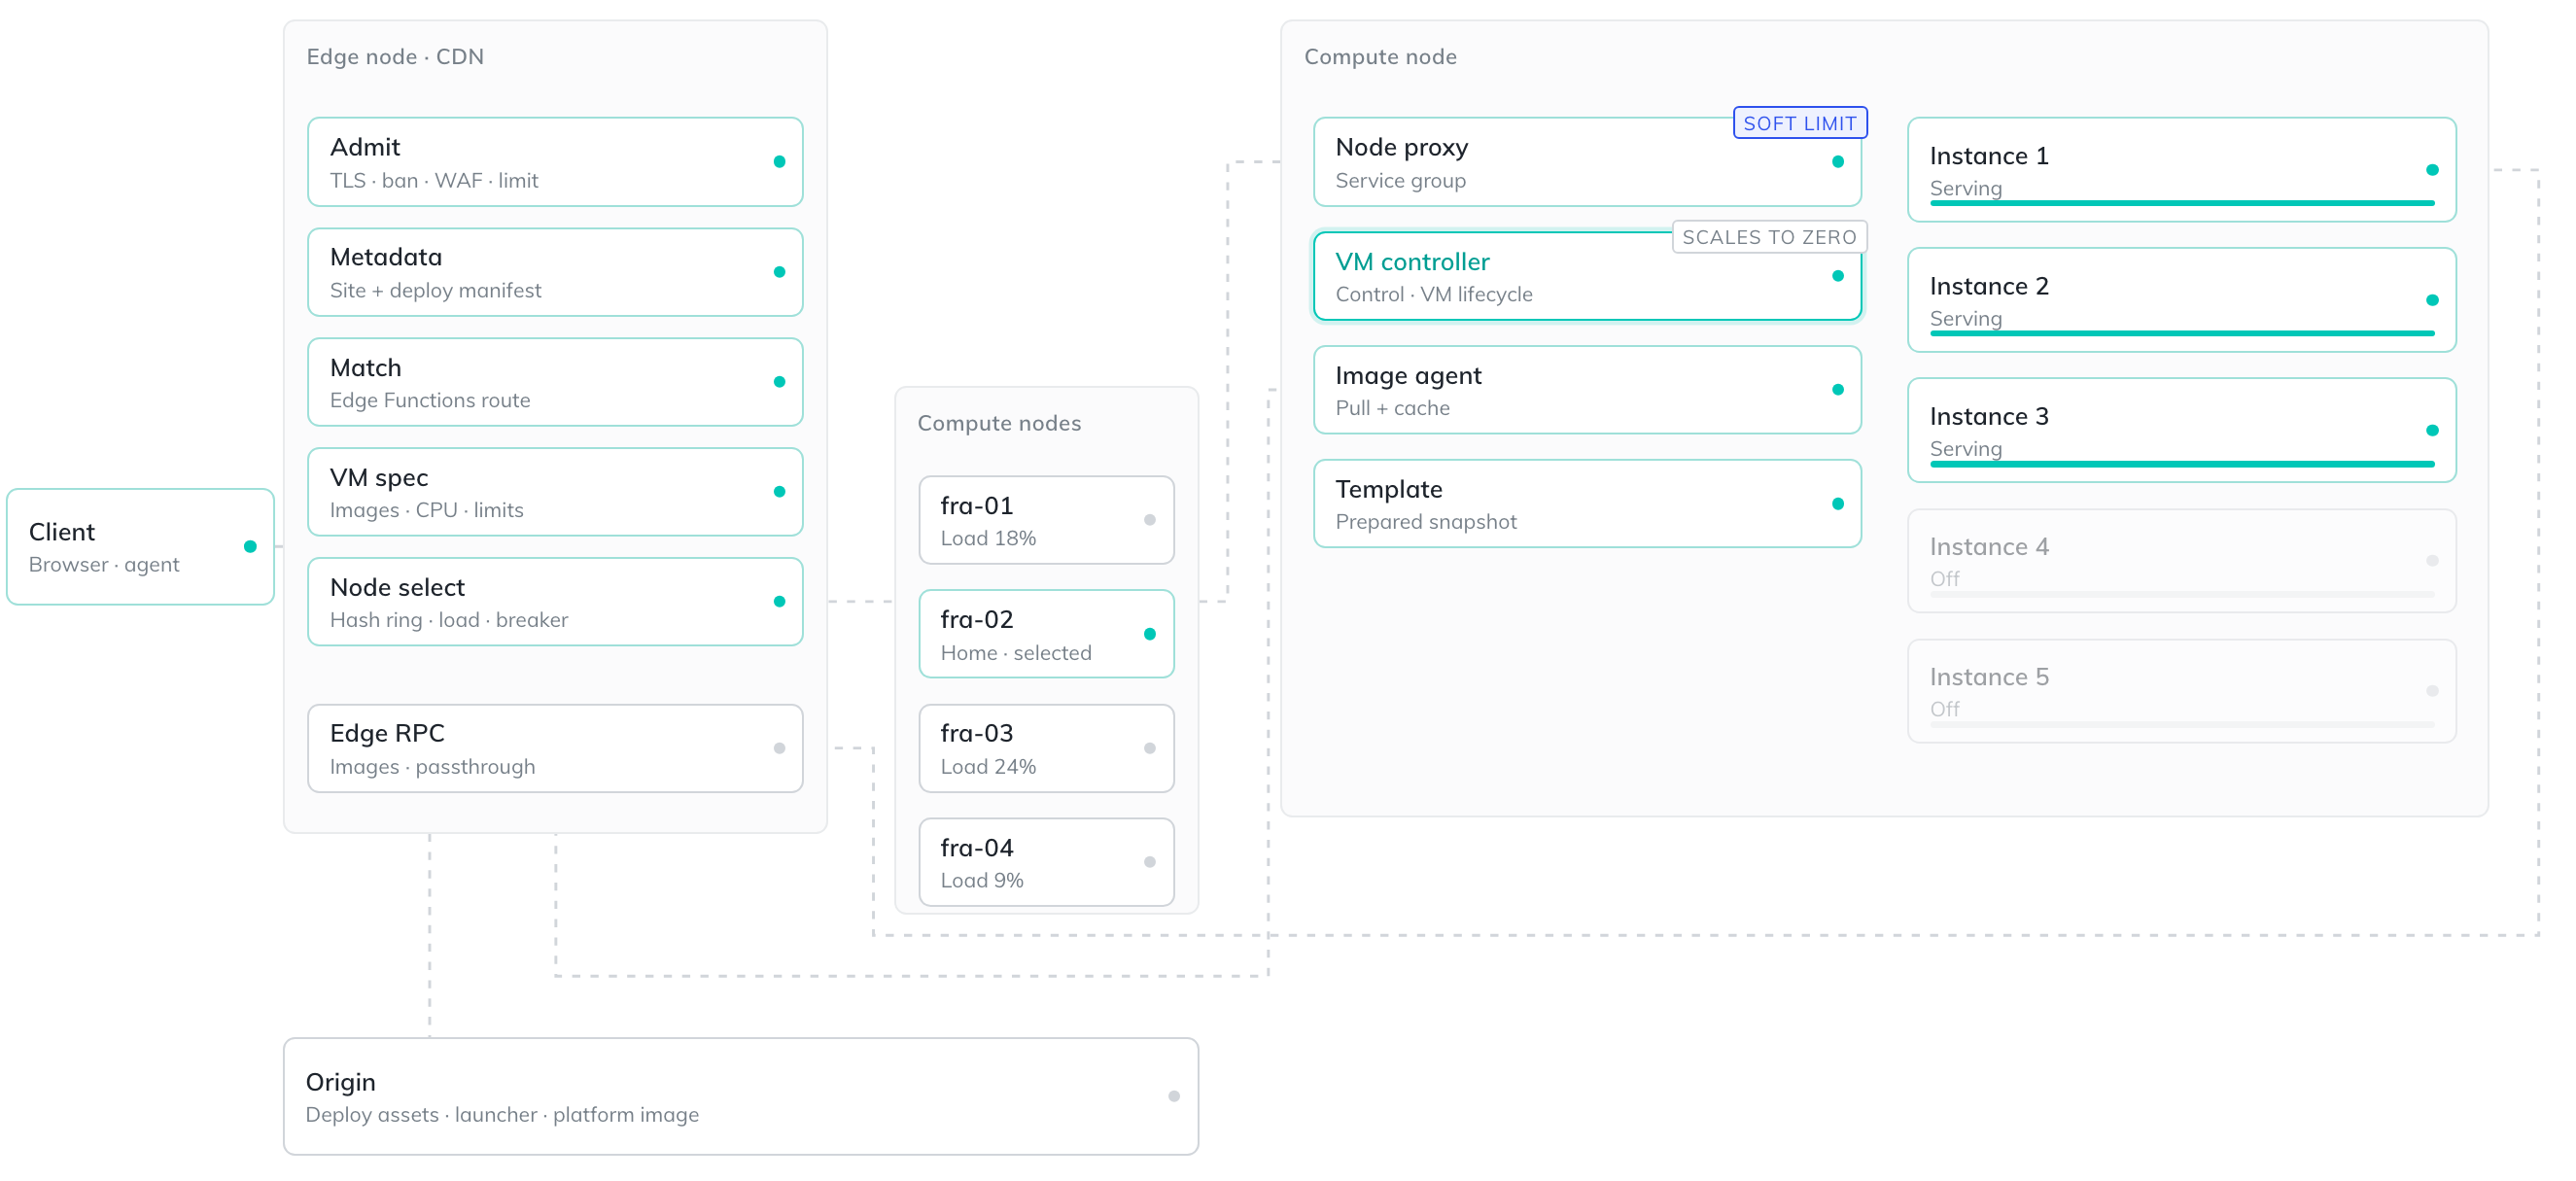
Task: Click the status dot on Image agent
Action: click(1838, 390)
